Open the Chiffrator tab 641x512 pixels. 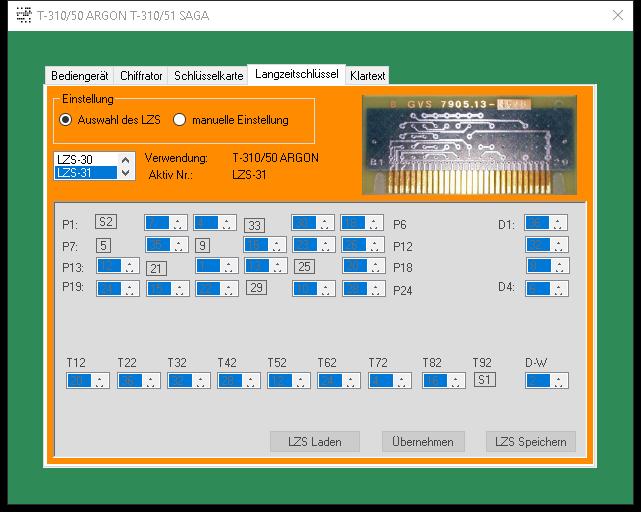point(141,76)
